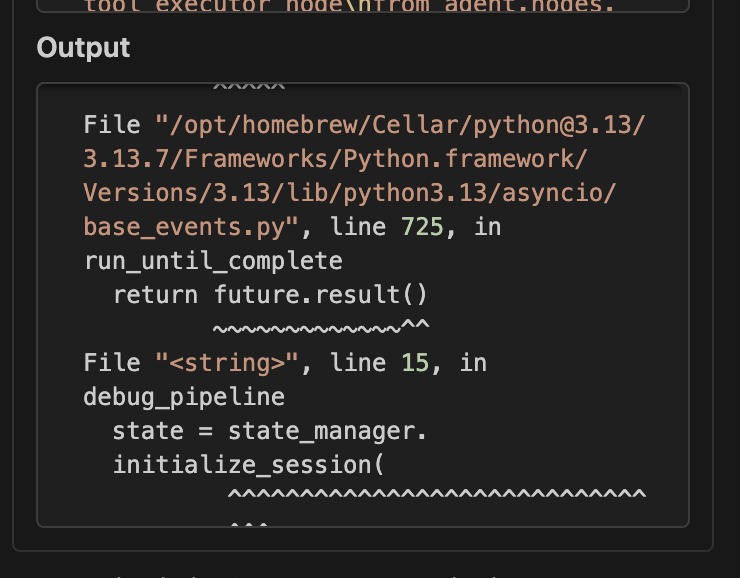Click line number 15 in traceback
This screenshot has height=578, width=740.
[x=415, y=363]
